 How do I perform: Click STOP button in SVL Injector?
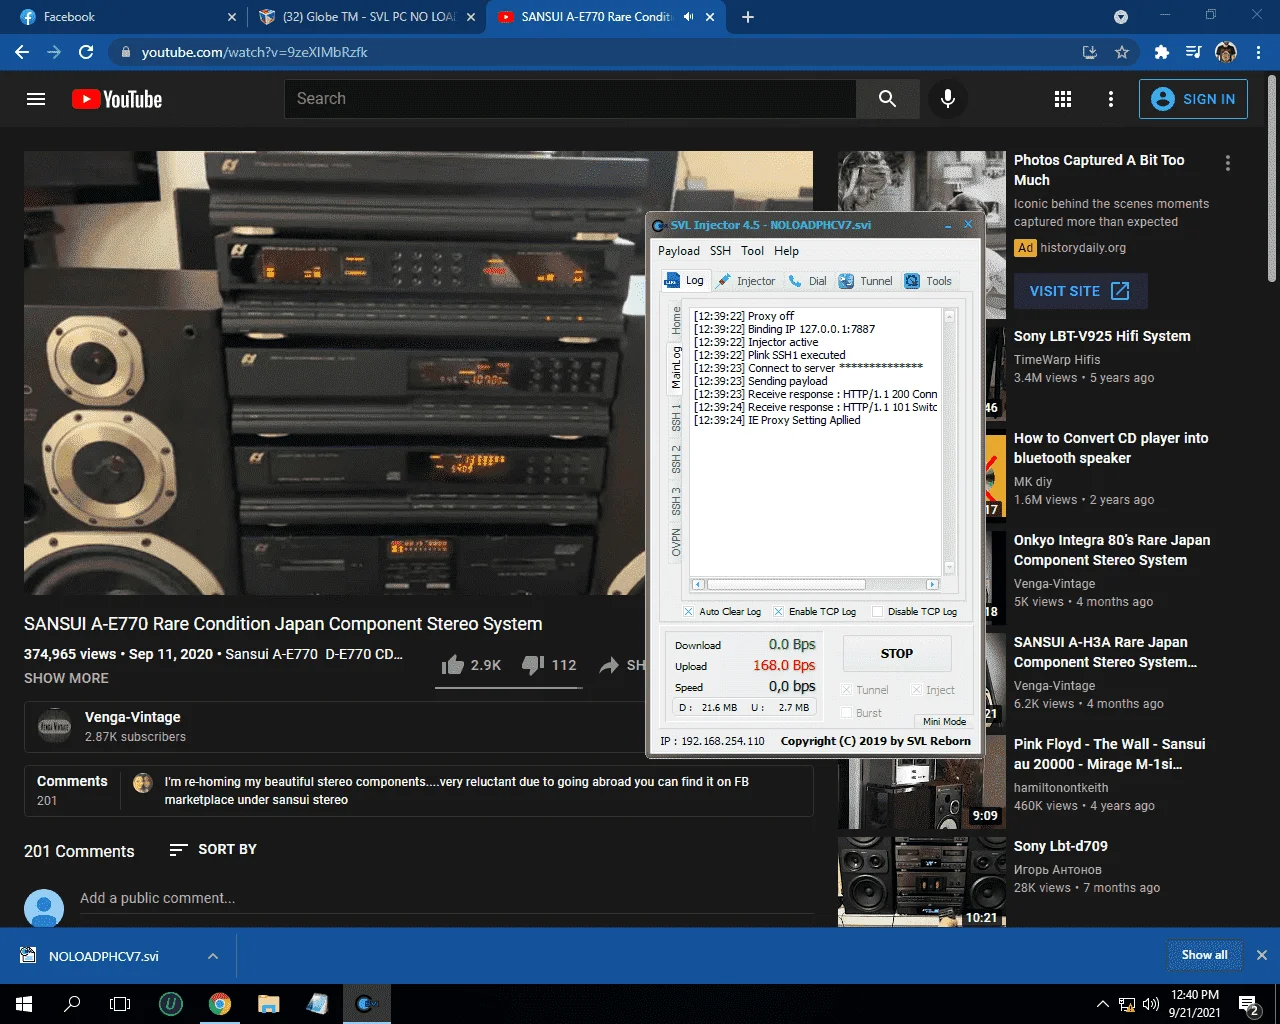click(897, 653)
